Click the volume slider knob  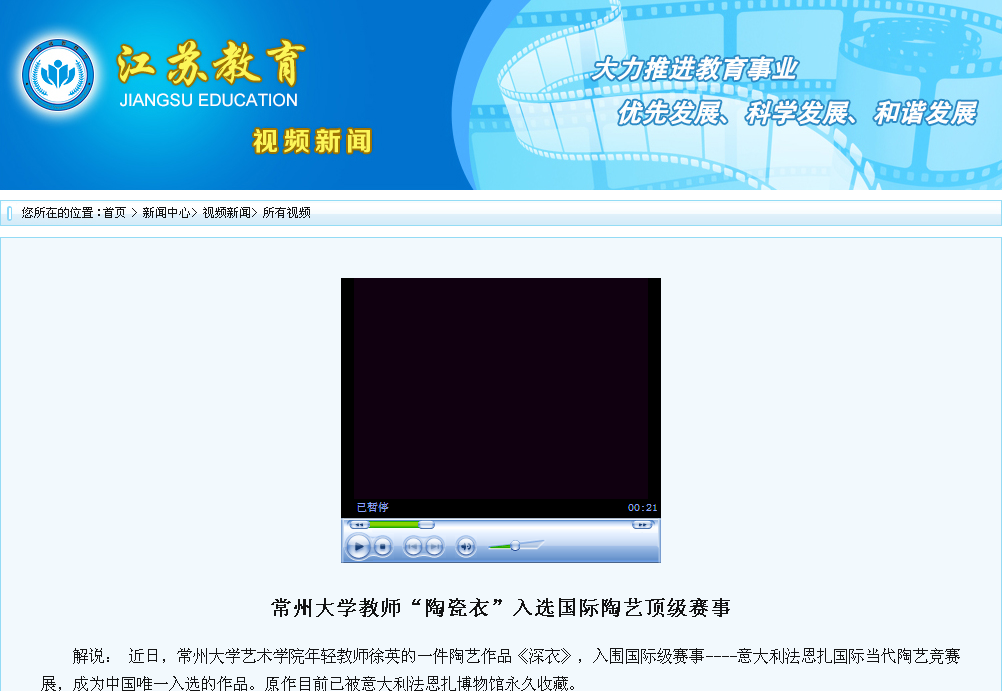tap(515, 545)
